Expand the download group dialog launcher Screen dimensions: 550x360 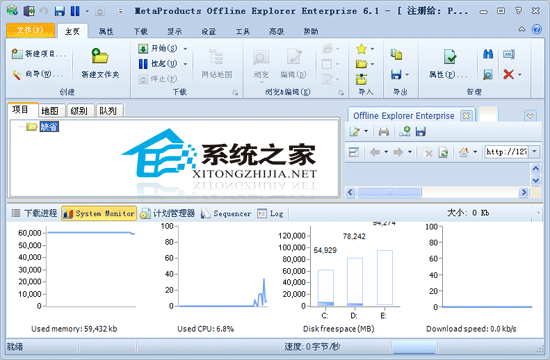(235, 93)
